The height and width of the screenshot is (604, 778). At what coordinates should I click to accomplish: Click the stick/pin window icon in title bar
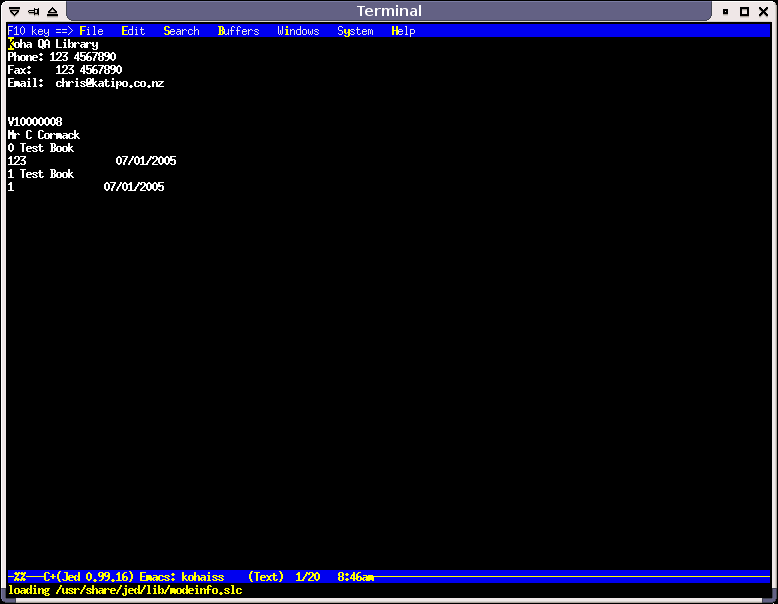[33, 11]
